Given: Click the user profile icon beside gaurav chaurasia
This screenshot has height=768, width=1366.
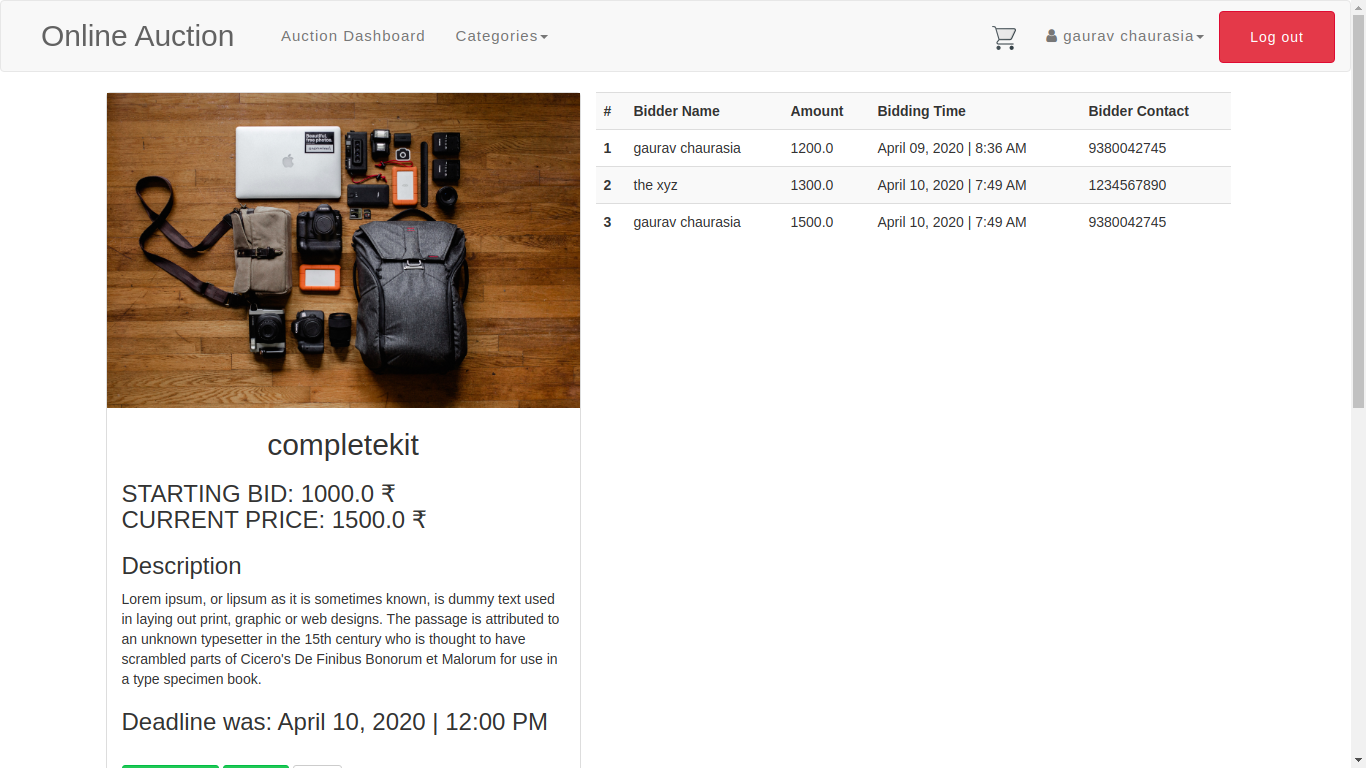Looking at the screenshot, I should [1051, 36].
